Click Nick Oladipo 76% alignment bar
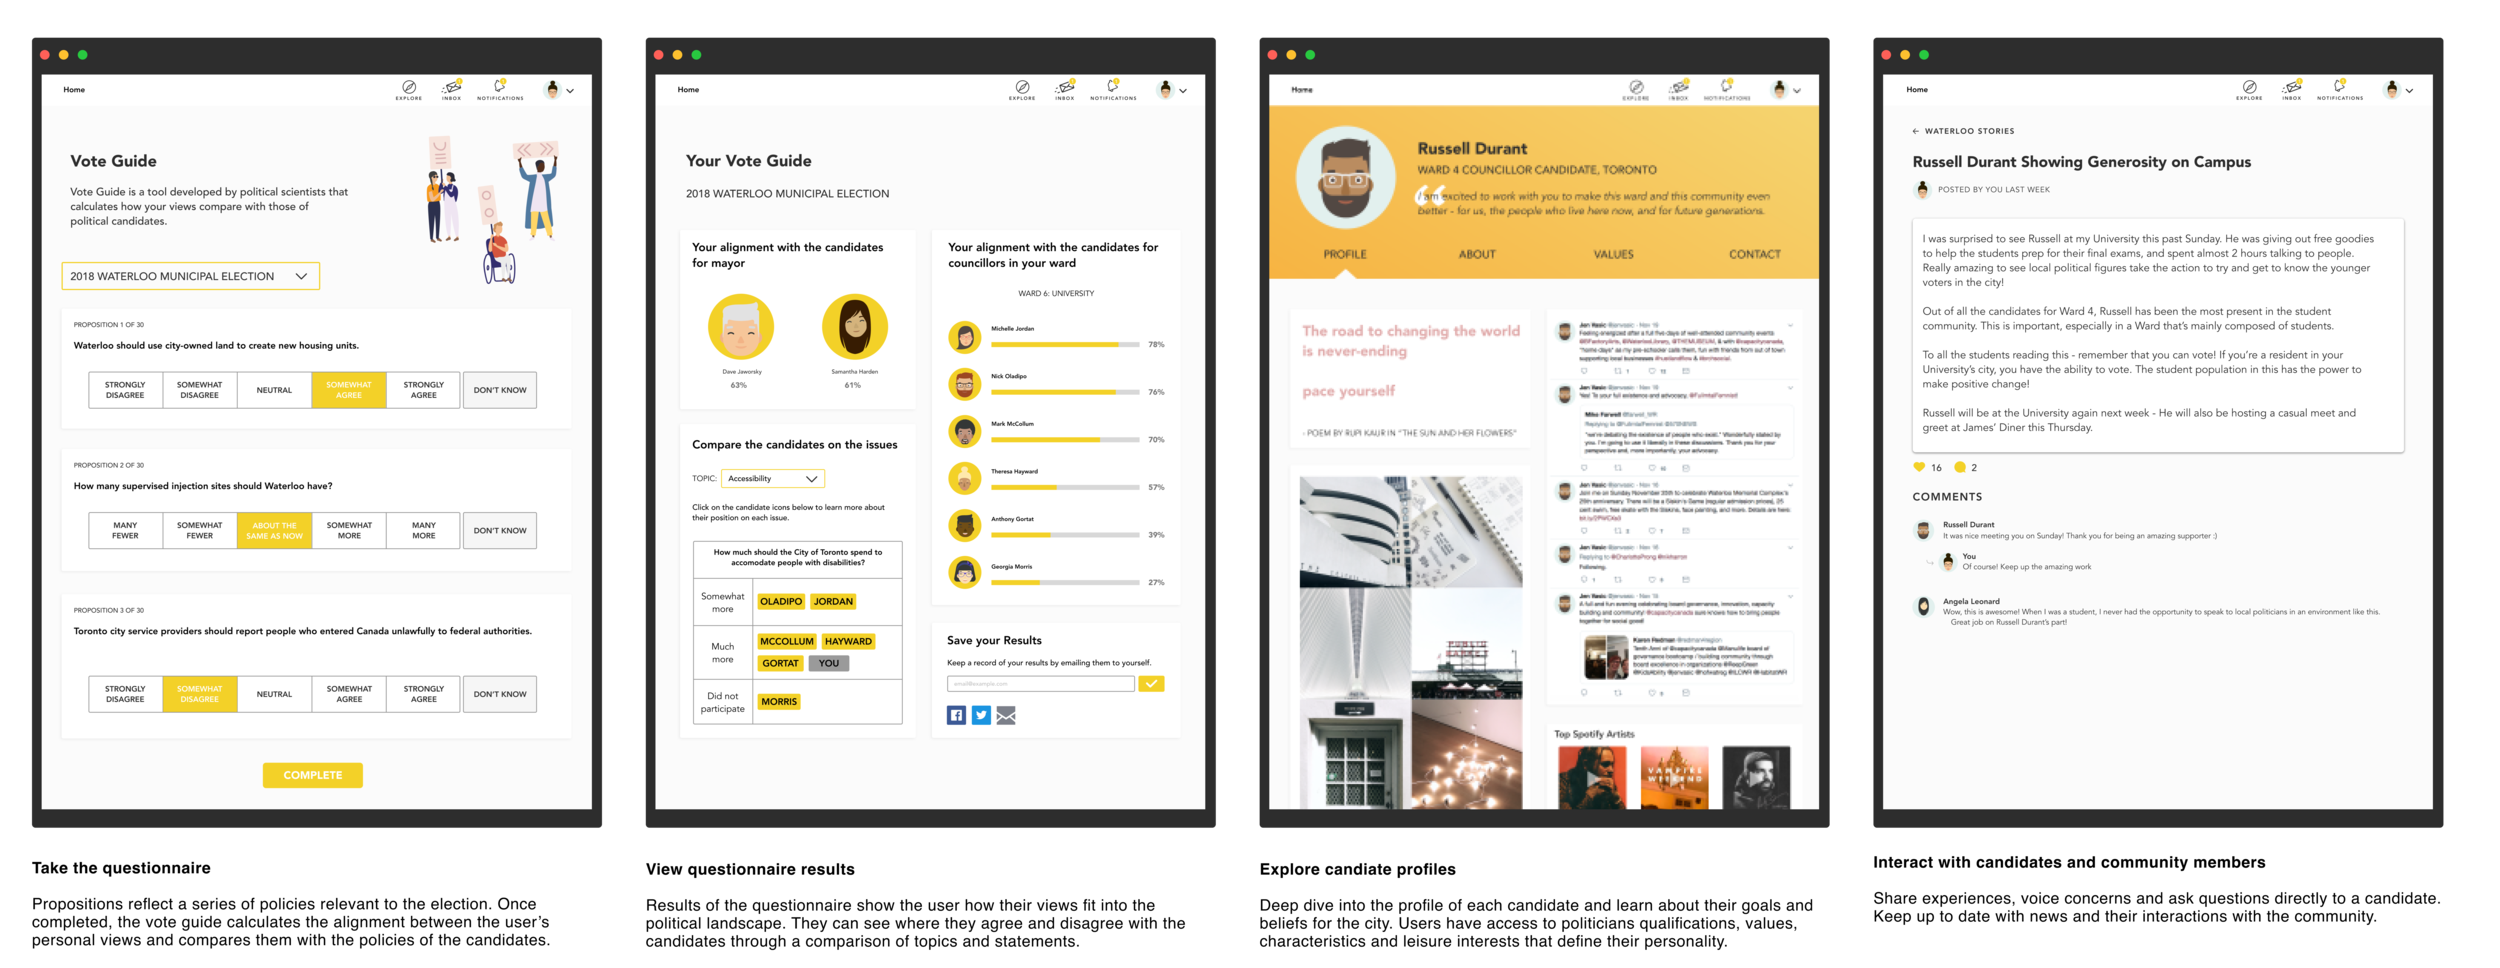Screen dimensions: 2500x968 pyautogui.click(x=1065, y=392)
